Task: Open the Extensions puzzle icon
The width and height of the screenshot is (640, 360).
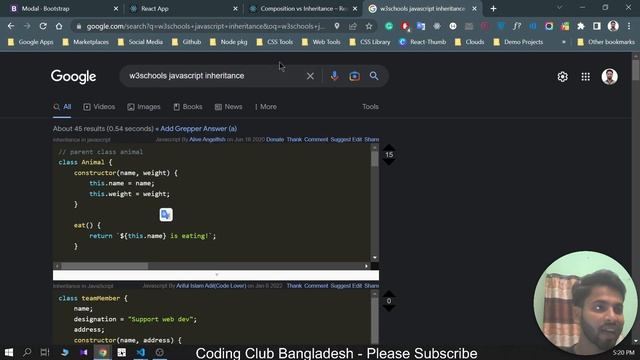Action: coord(581,26)
